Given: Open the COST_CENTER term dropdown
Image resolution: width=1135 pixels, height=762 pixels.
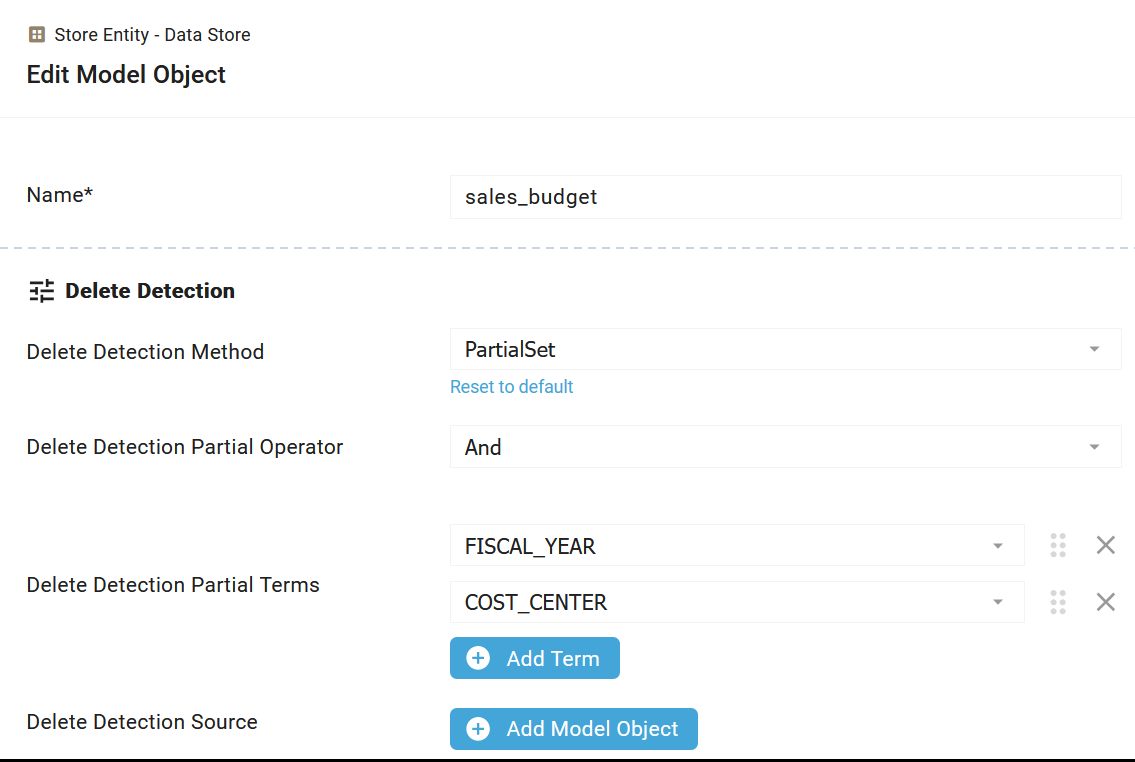Looking at the screenshot, I should click(737, 602).
